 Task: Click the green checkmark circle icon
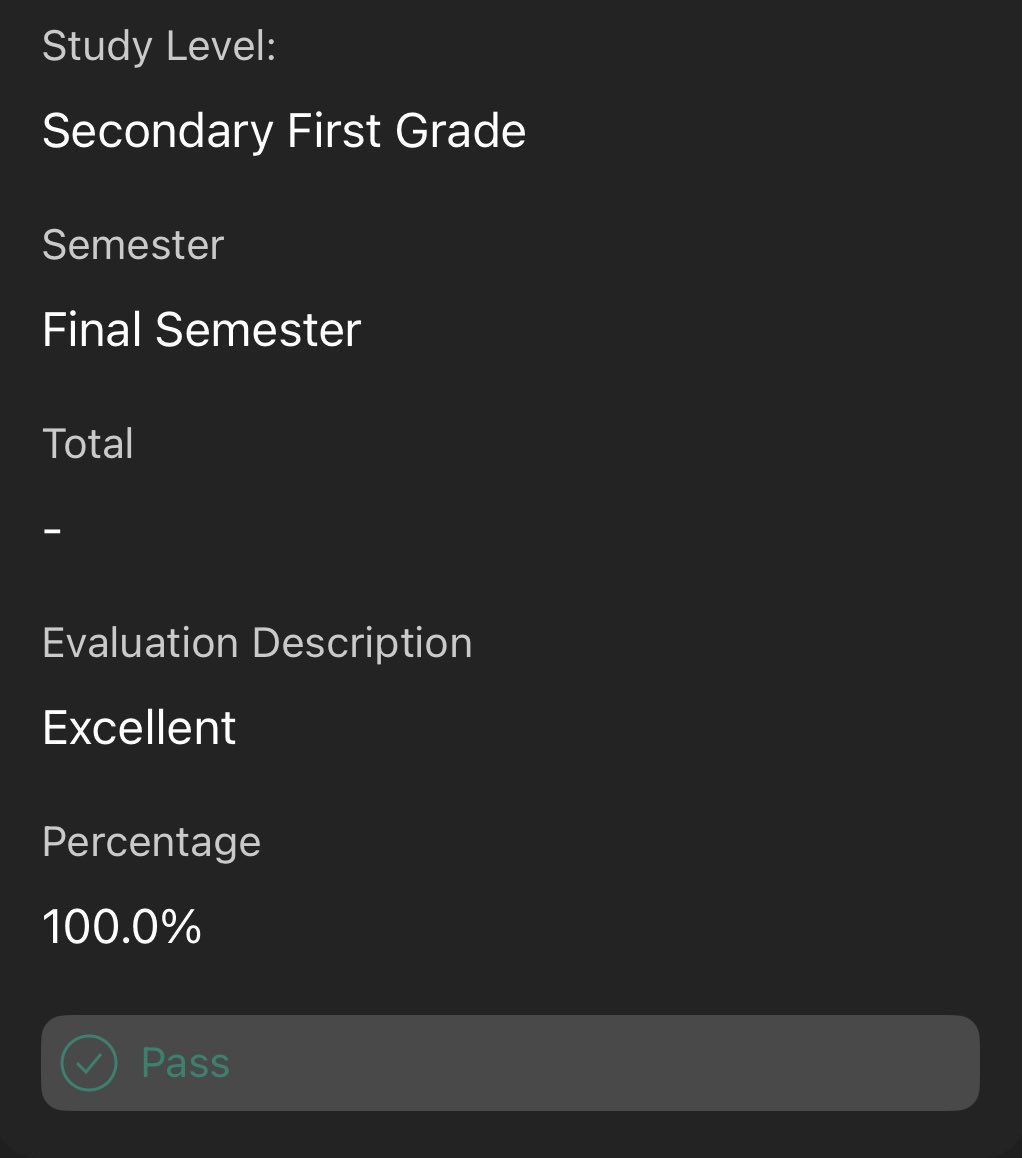coord(89,1063)
